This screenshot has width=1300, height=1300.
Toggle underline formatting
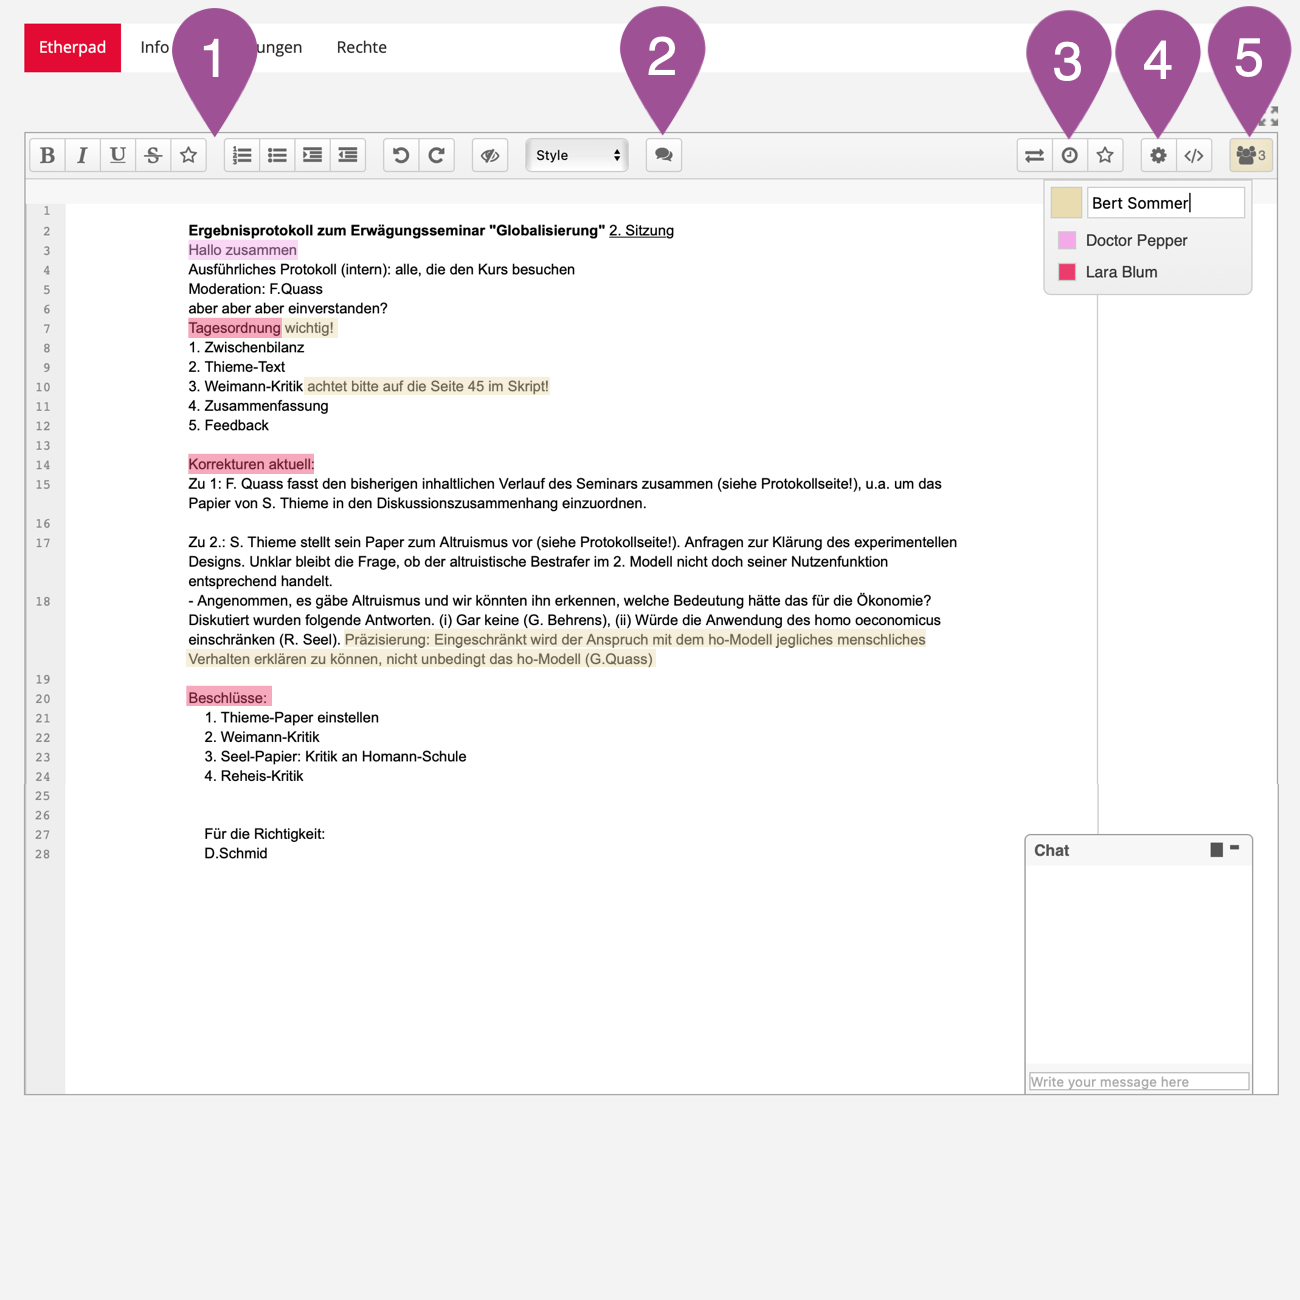[x=118, y=155]
